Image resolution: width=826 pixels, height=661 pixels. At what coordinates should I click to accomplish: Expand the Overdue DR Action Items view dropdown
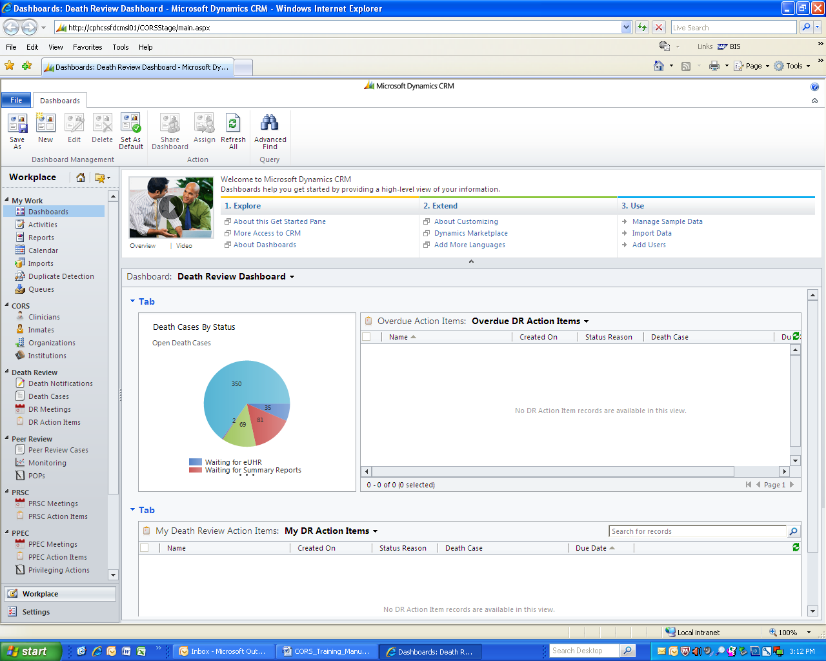(x=586, y=322)
